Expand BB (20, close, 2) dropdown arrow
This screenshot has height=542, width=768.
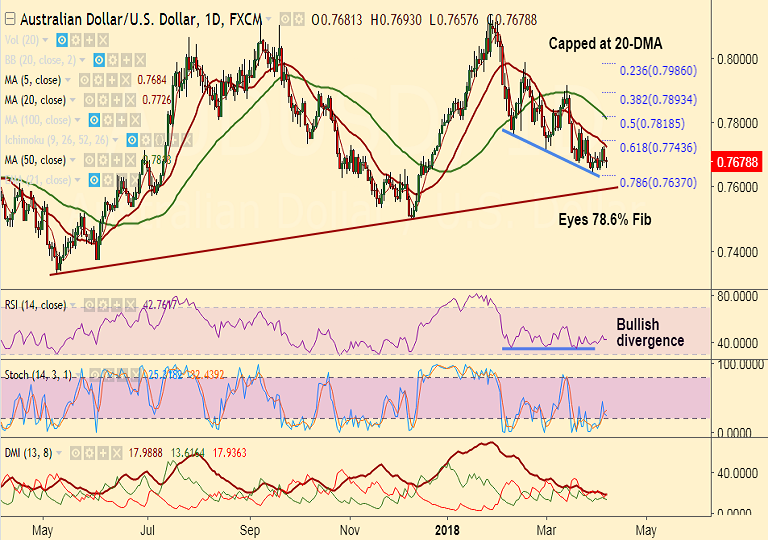point(82,60)
